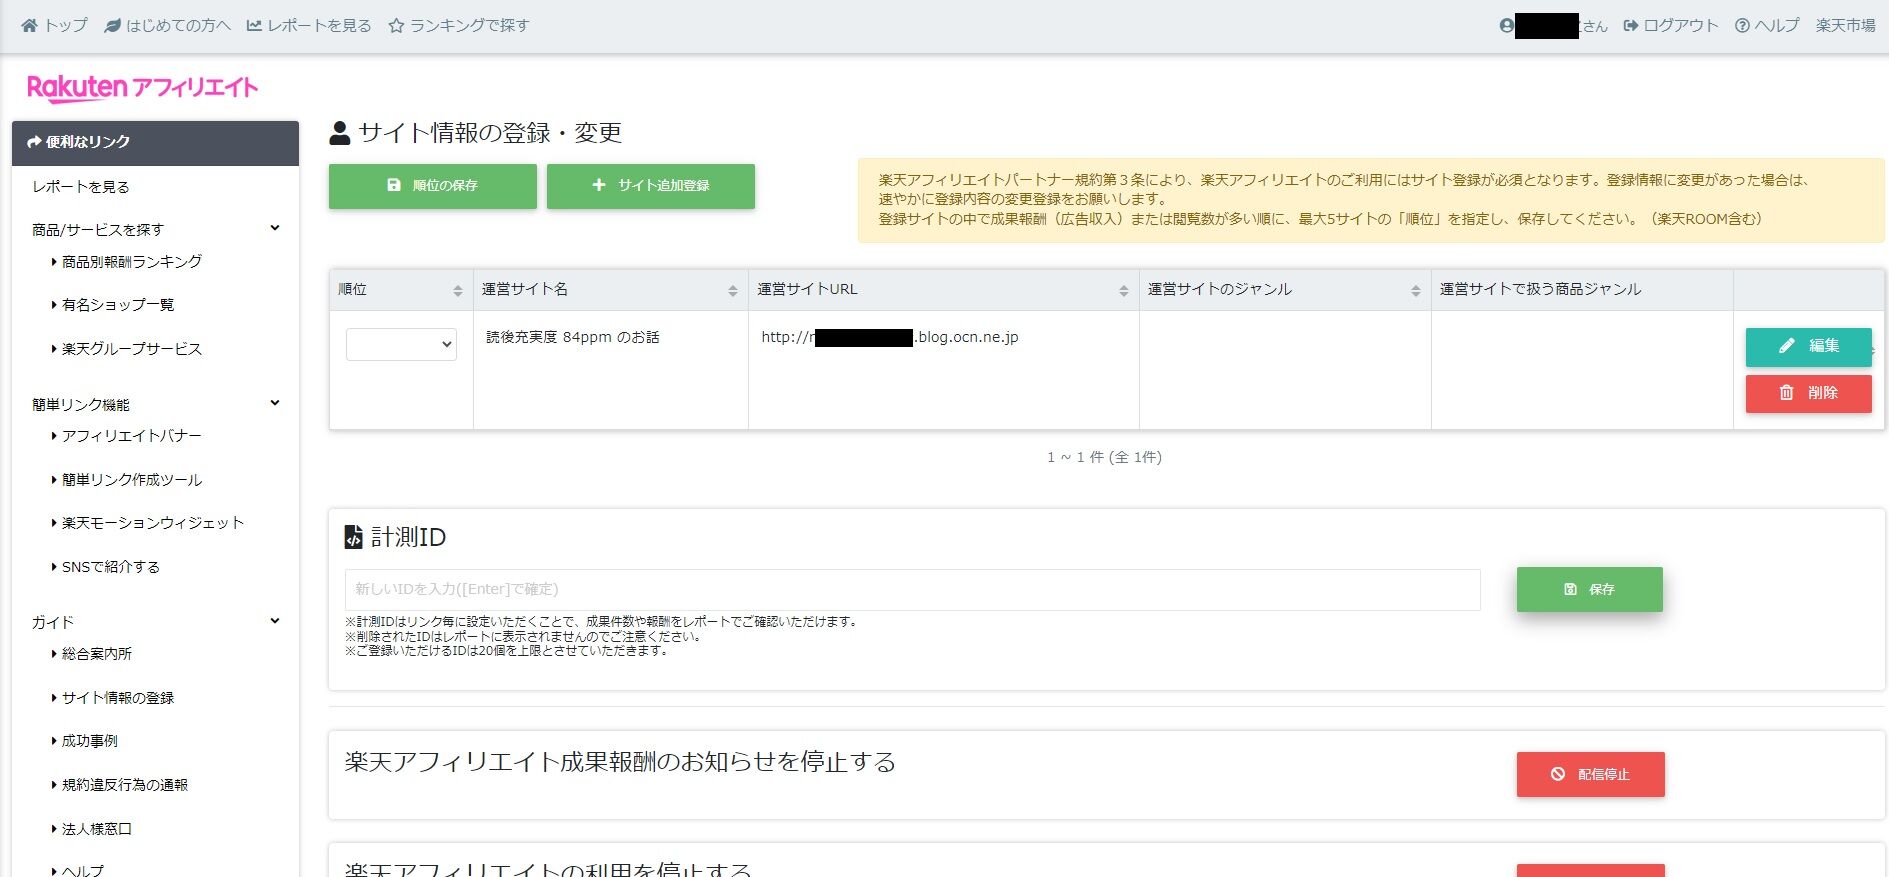Screen dimensions: 1889x877
Task: Click the code file icon beside 計測ID
Action: point(353,538)
